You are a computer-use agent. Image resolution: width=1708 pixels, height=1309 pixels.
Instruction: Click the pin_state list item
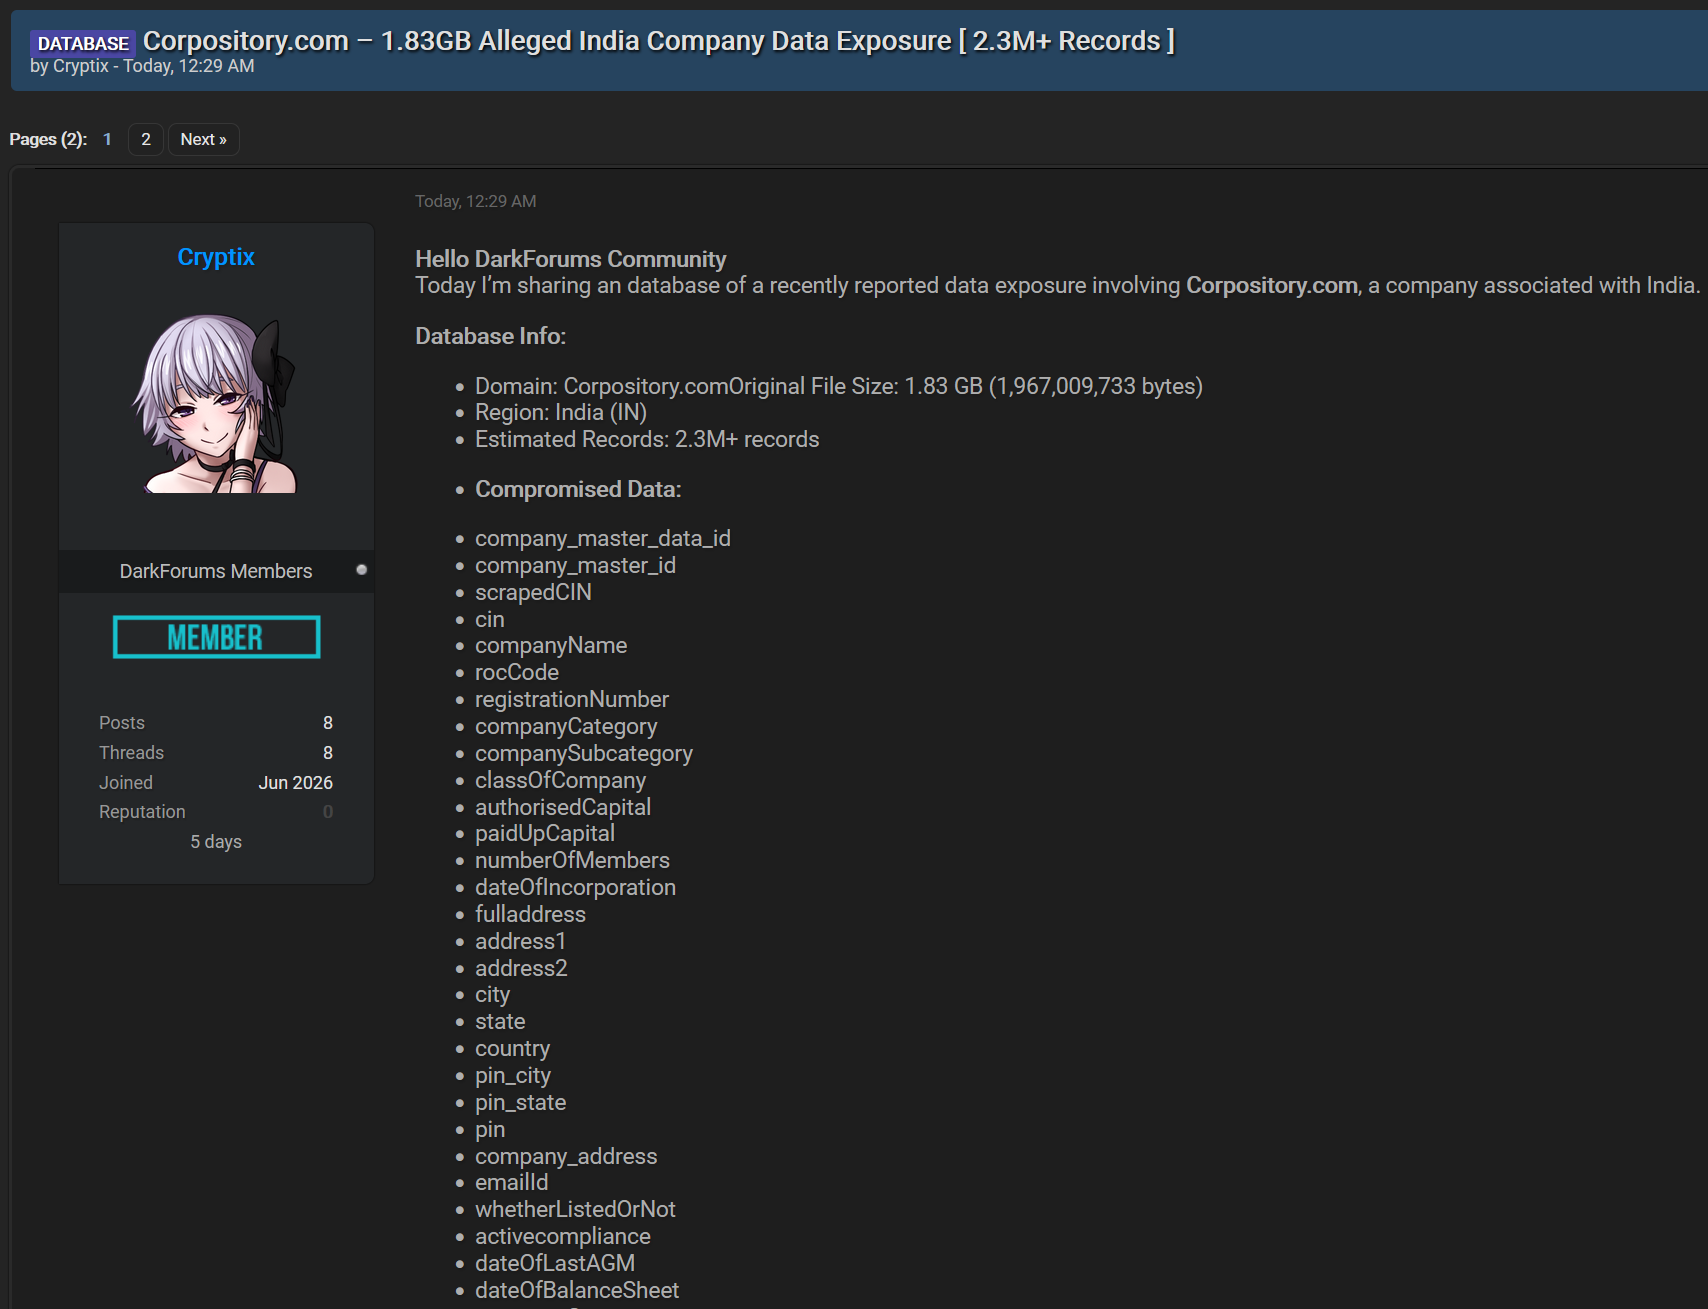click(521, 1103)
